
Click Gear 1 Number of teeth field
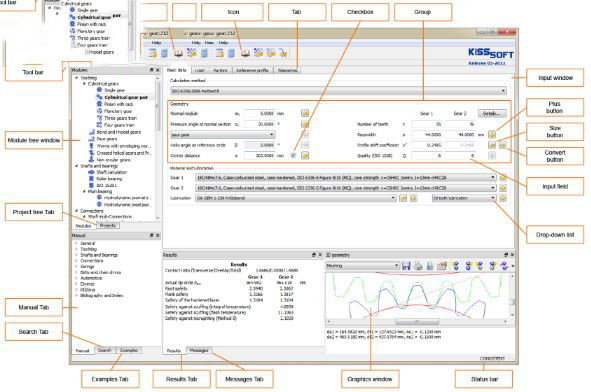427,124
